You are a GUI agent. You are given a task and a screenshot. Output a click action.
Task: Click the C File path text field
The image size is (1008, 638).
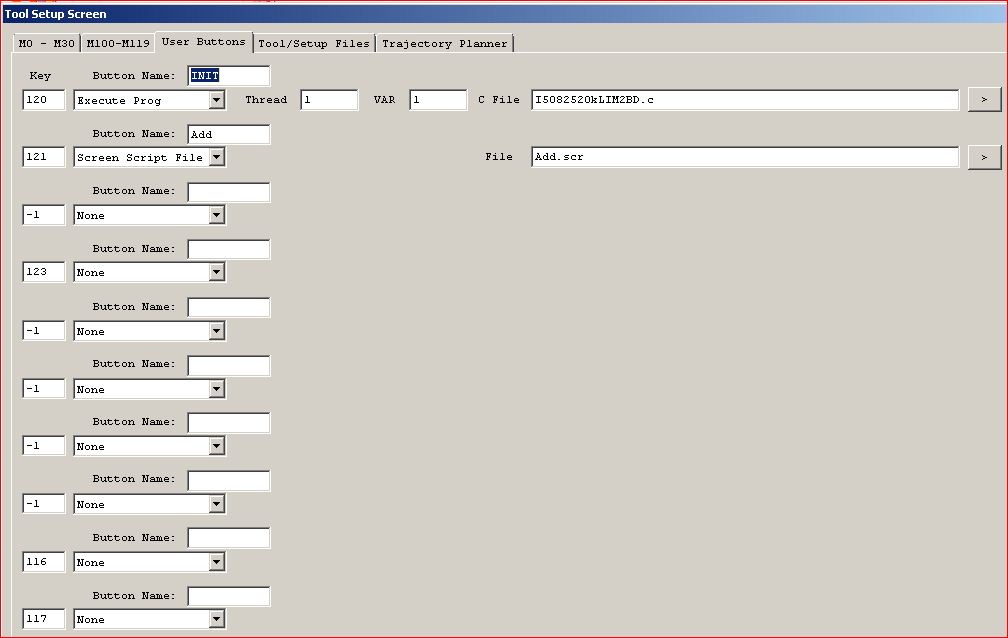point(745,100)
